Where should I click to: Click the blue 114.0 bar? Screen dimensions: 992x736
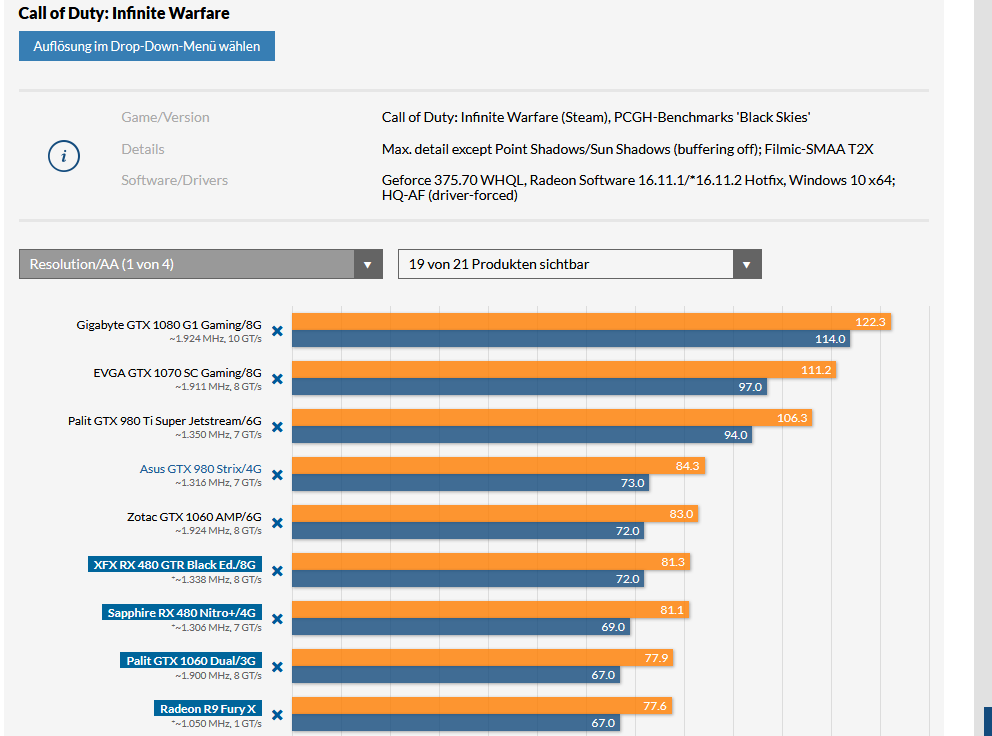click(571, 339)
